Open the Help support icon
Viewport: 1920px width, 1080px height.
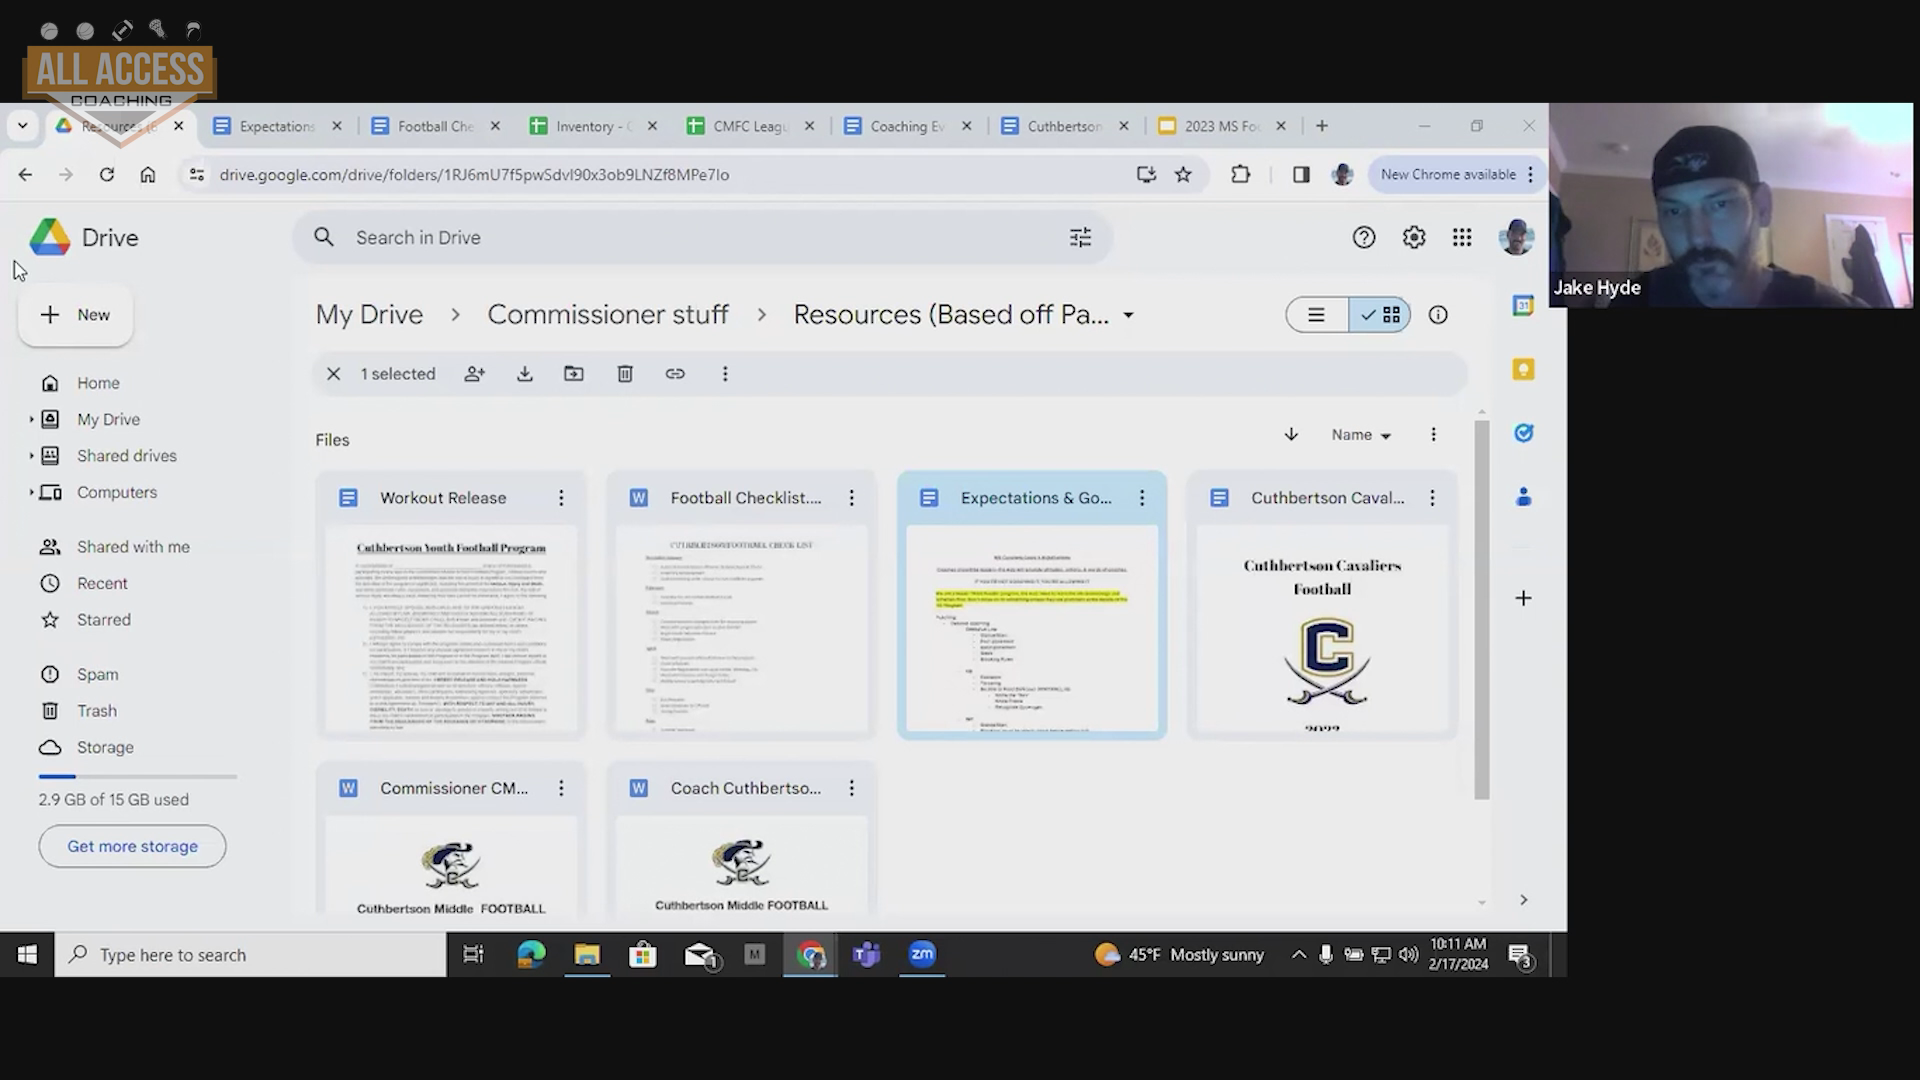pyautogui.click(x=1364, y=238)
